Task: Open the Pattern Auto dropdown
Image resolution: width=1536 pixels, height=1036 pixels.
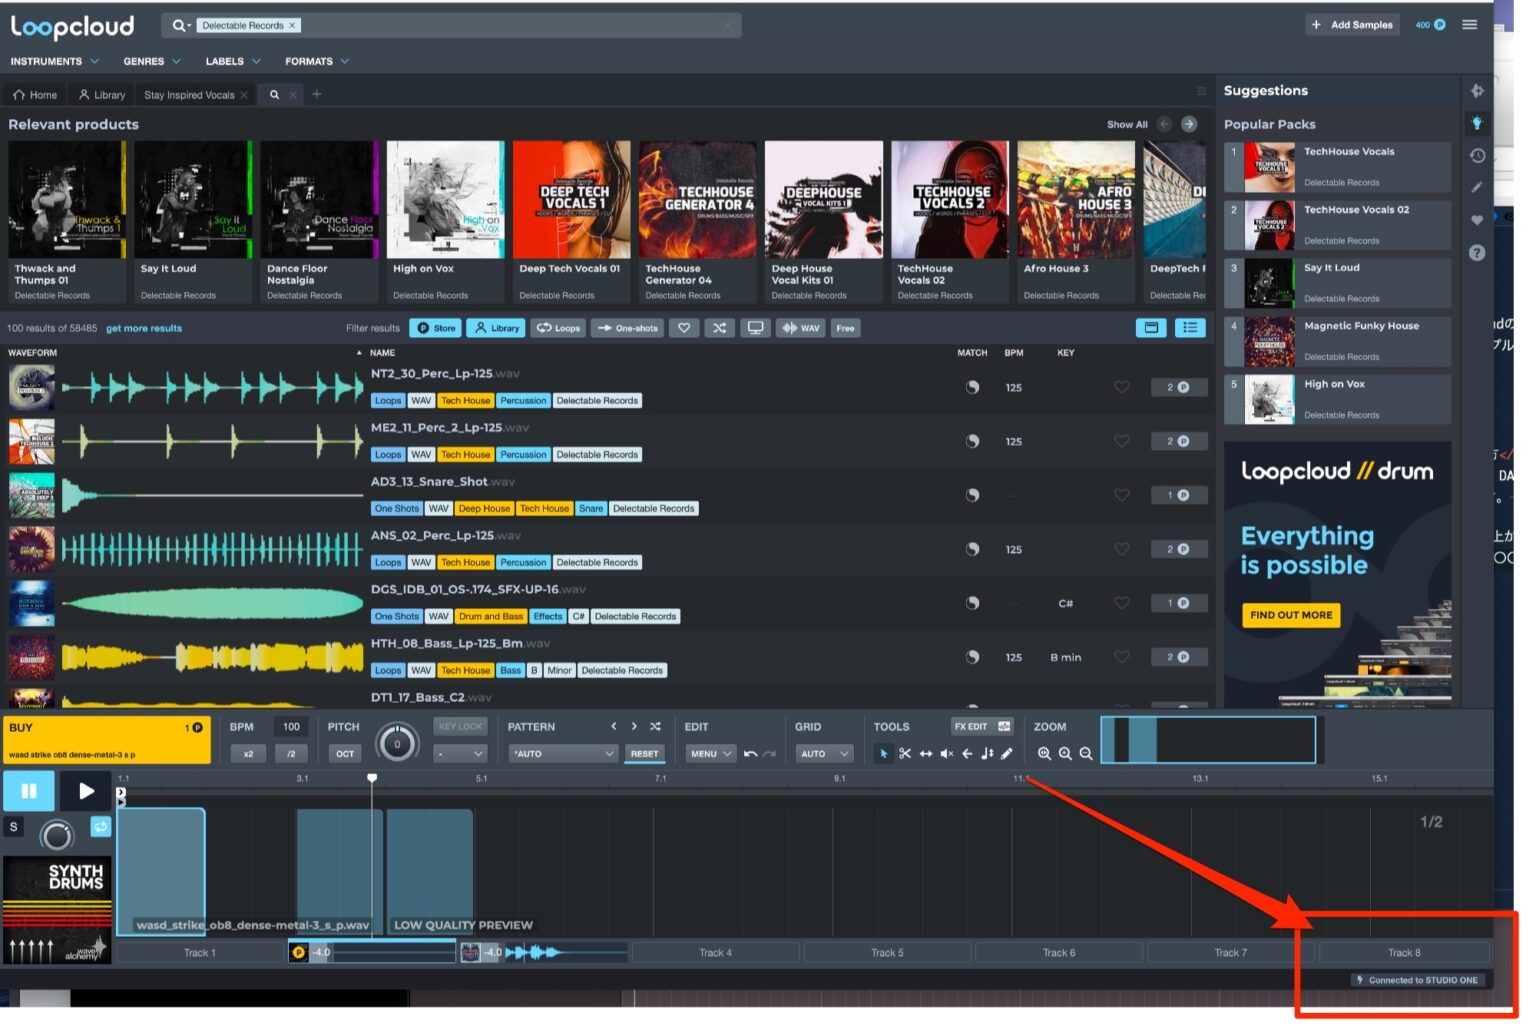Action: coord(562,754)
